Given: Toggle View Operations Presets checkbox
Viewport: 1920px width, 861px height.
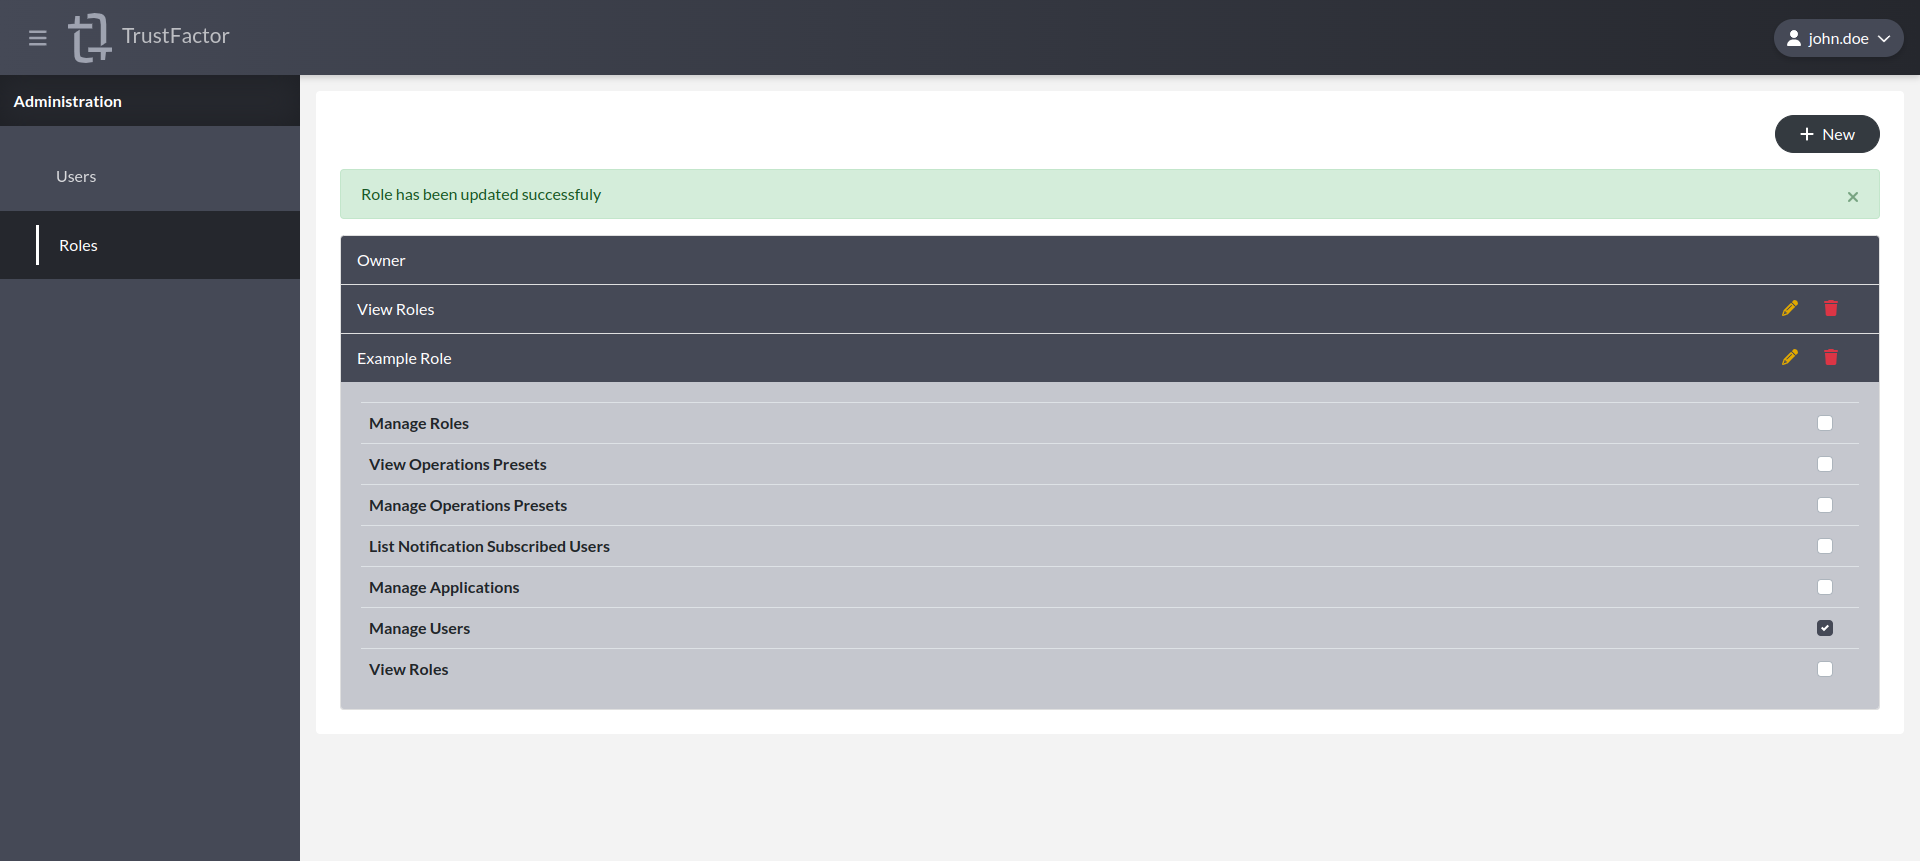Looking at the screenshot, I should tap(1824, 464).
